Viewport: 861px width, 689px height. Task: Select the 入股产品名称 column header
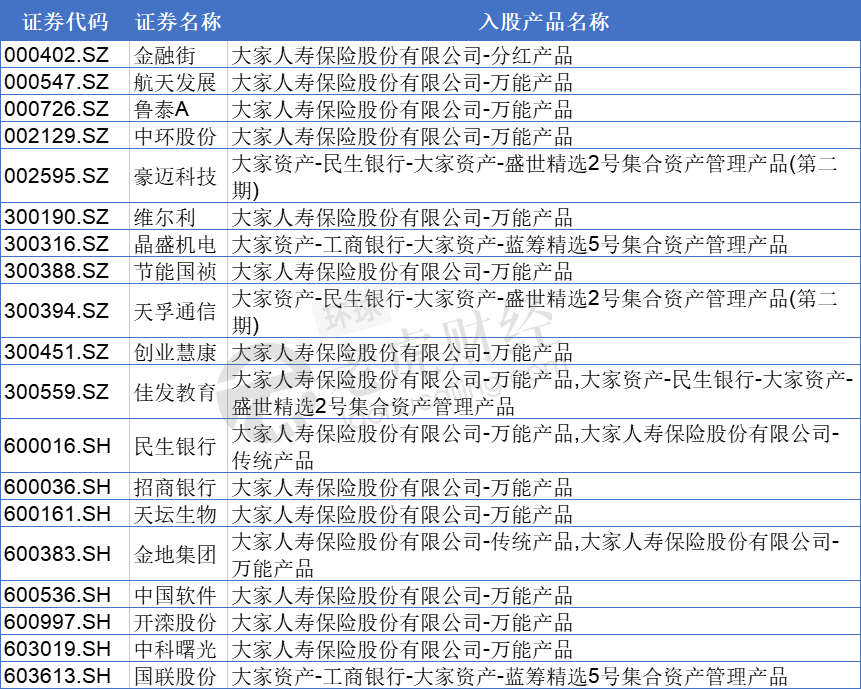coord(544,22)
